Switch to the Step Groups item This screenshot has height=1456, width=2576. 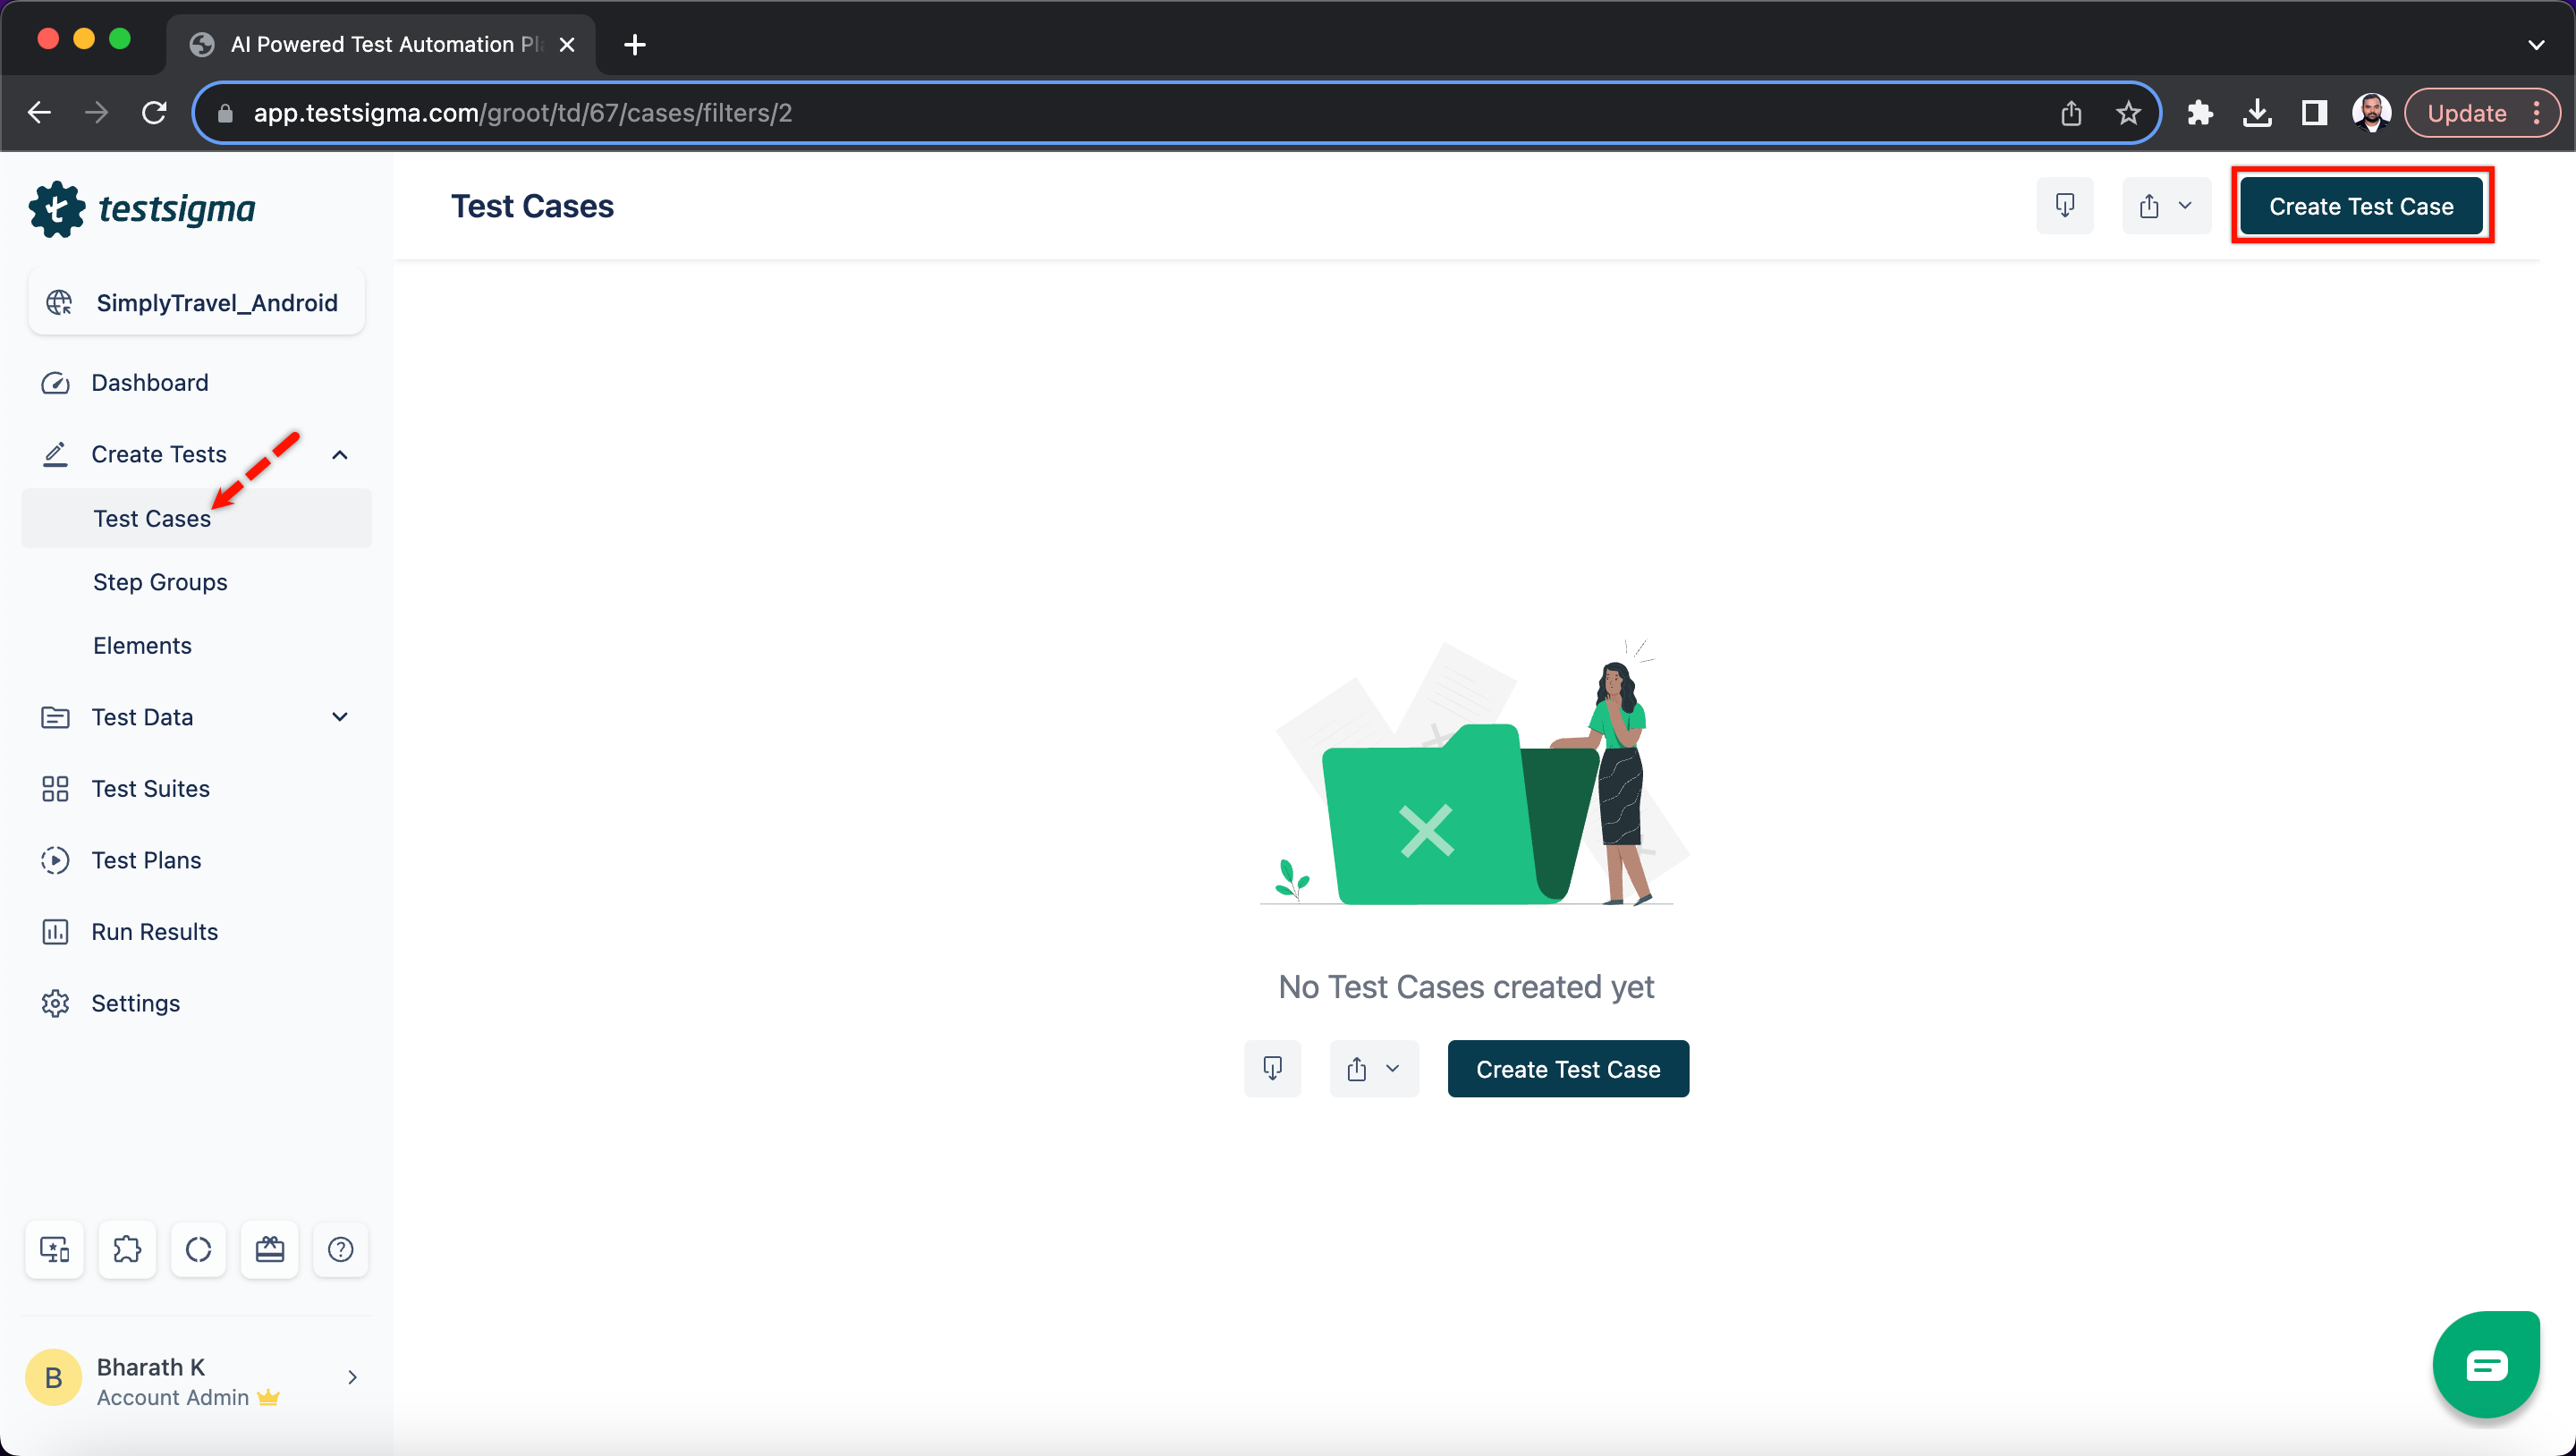(160, 581)
